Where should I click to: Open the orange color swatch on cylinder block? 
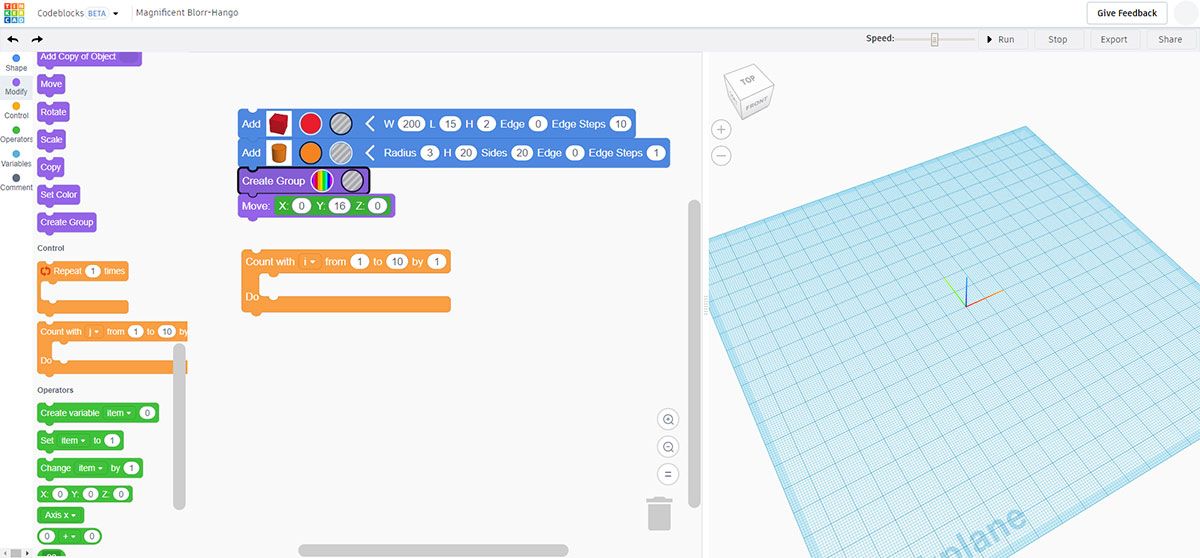[311, 153]
